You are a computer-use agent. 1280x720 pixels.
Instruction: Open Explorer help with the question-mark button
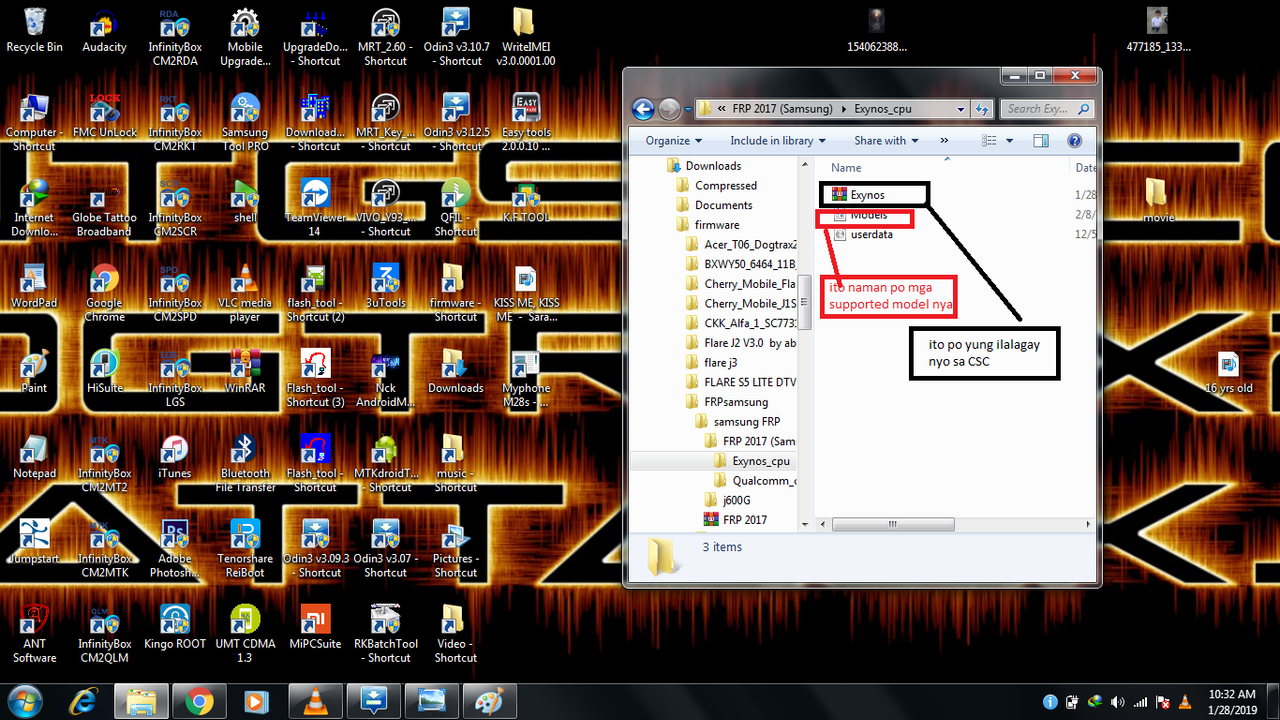[x=1075, y=141]
